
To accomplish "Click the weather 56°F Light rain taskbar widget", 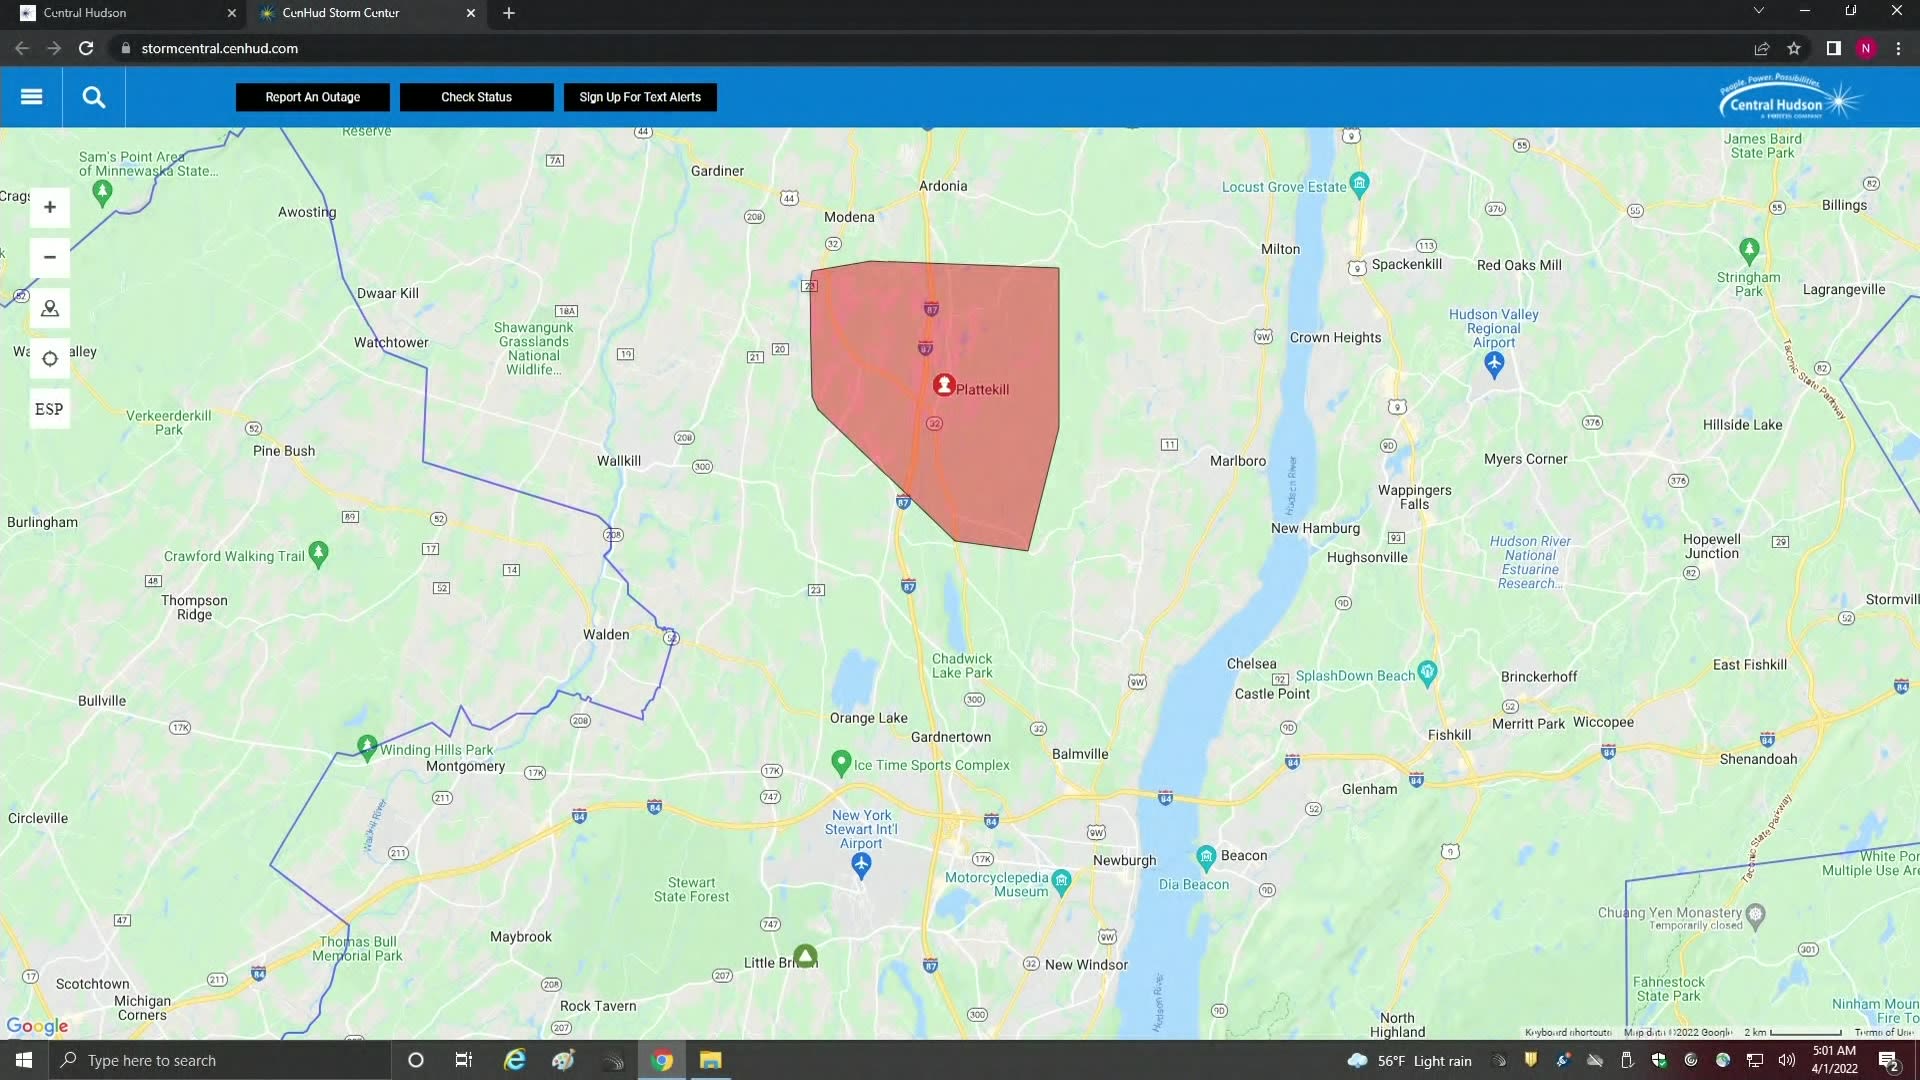I will click(x=1412, y=1060).
